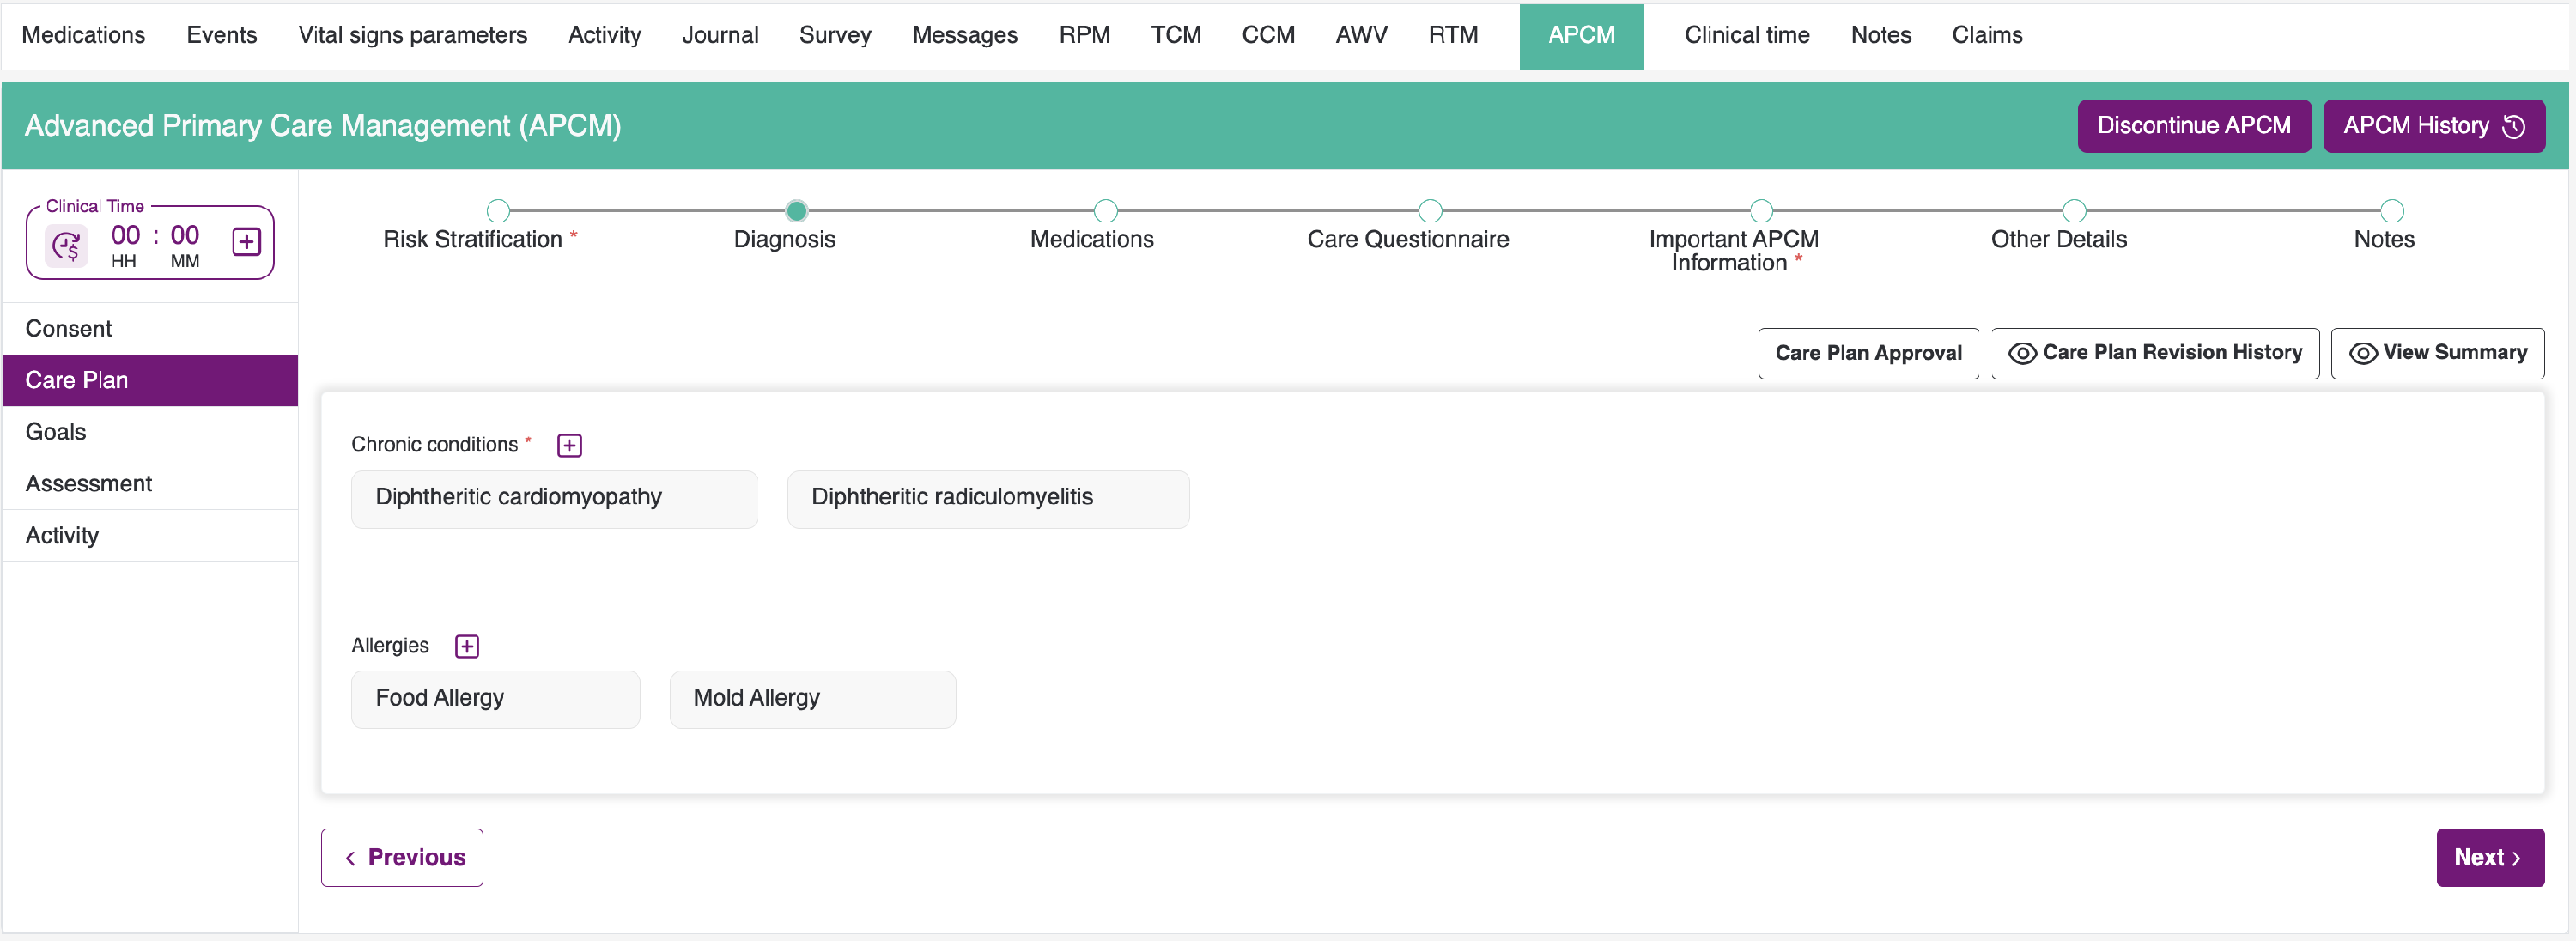Jump to the Other Details step

coord(2074,211)
